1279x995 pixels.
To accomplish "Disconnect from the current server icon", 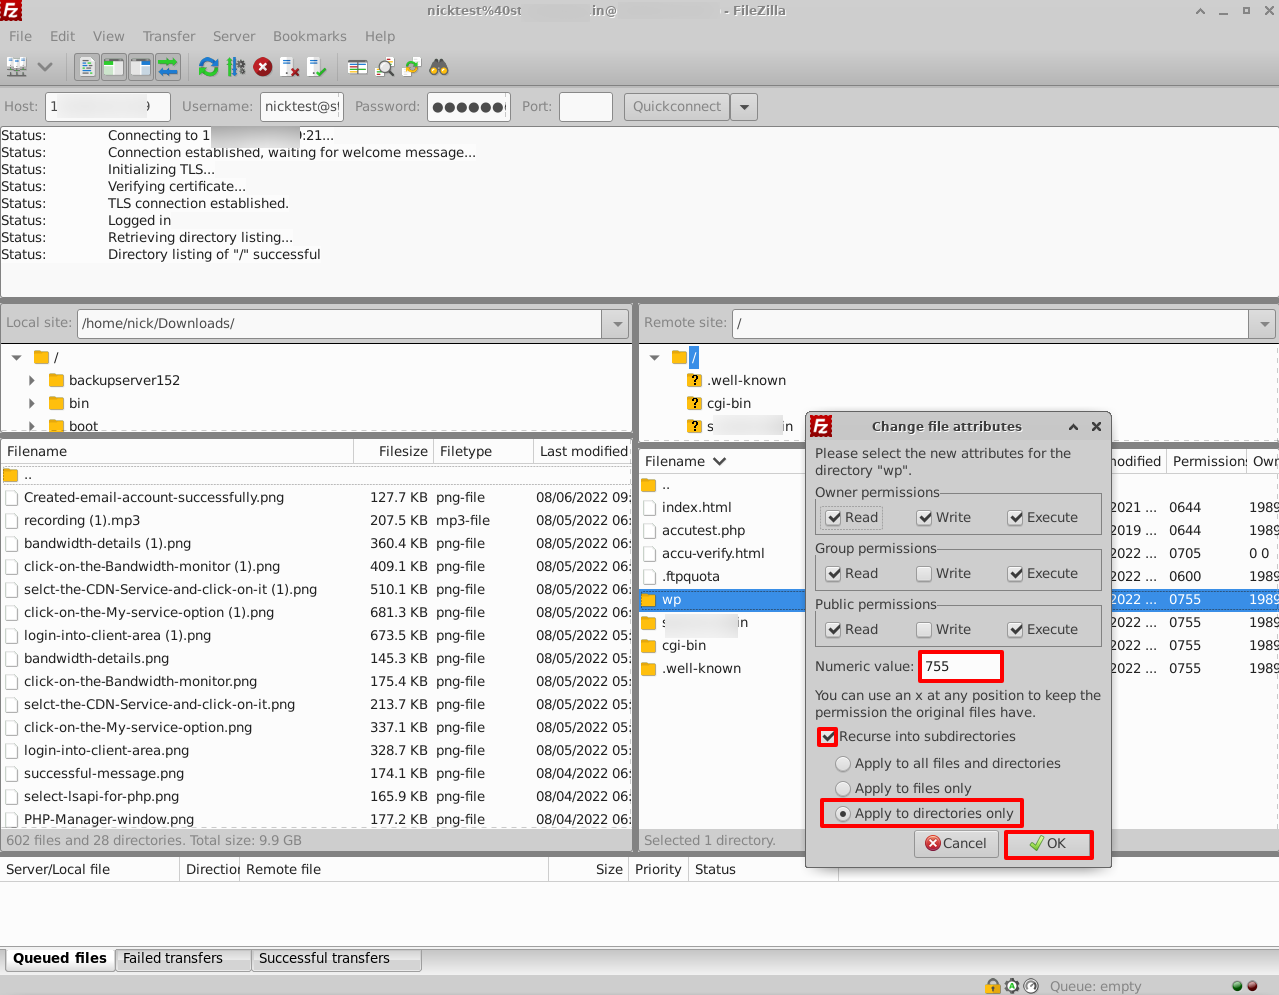I will point(290,67).
